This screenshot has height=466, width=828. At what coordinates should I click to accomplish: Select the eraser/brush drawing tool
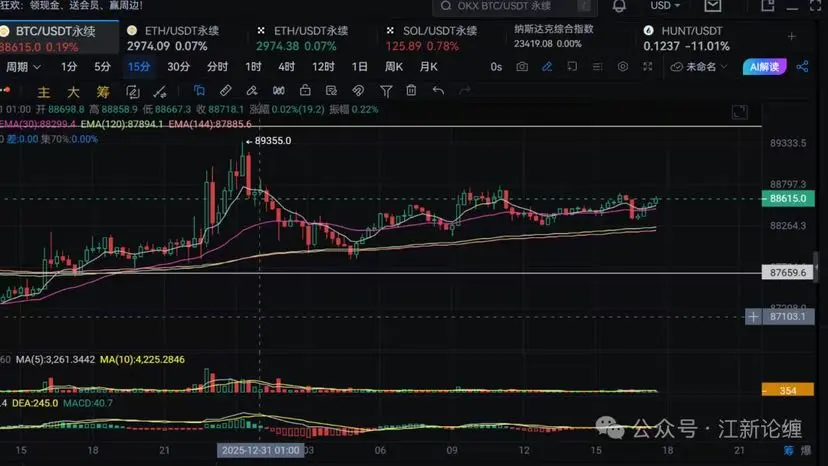click(x=252, y=90)
